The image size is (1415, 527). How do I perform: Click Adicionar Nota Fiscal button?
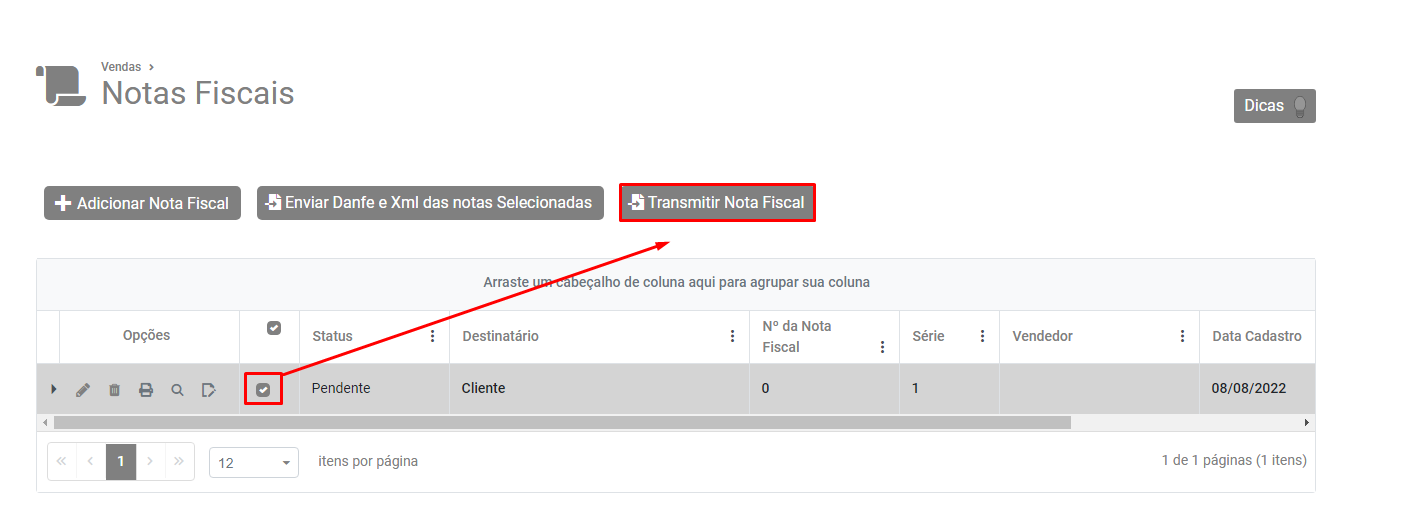[142, 203]
